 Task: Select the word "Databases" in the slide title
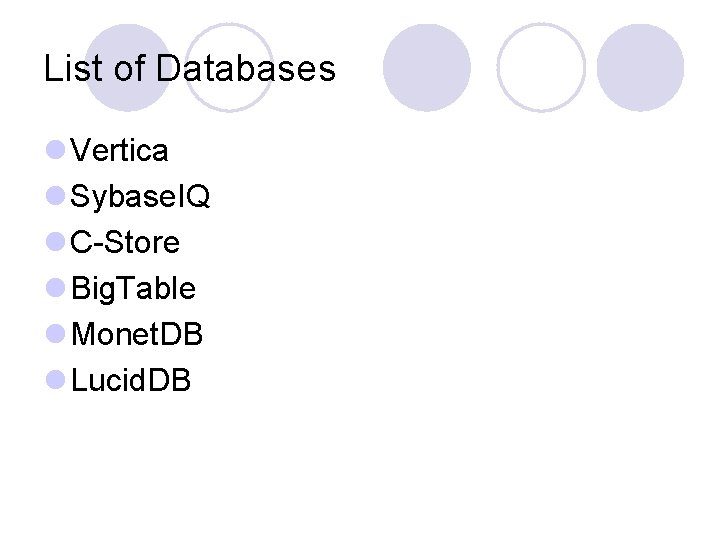tap(246, 68)
